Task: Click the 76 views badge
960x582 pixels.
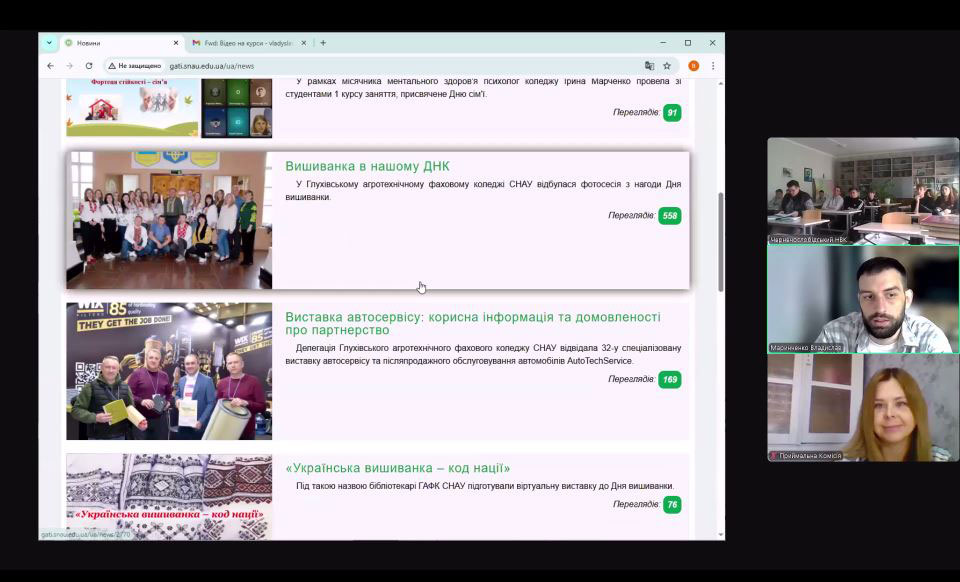Action: coord(672,504)
